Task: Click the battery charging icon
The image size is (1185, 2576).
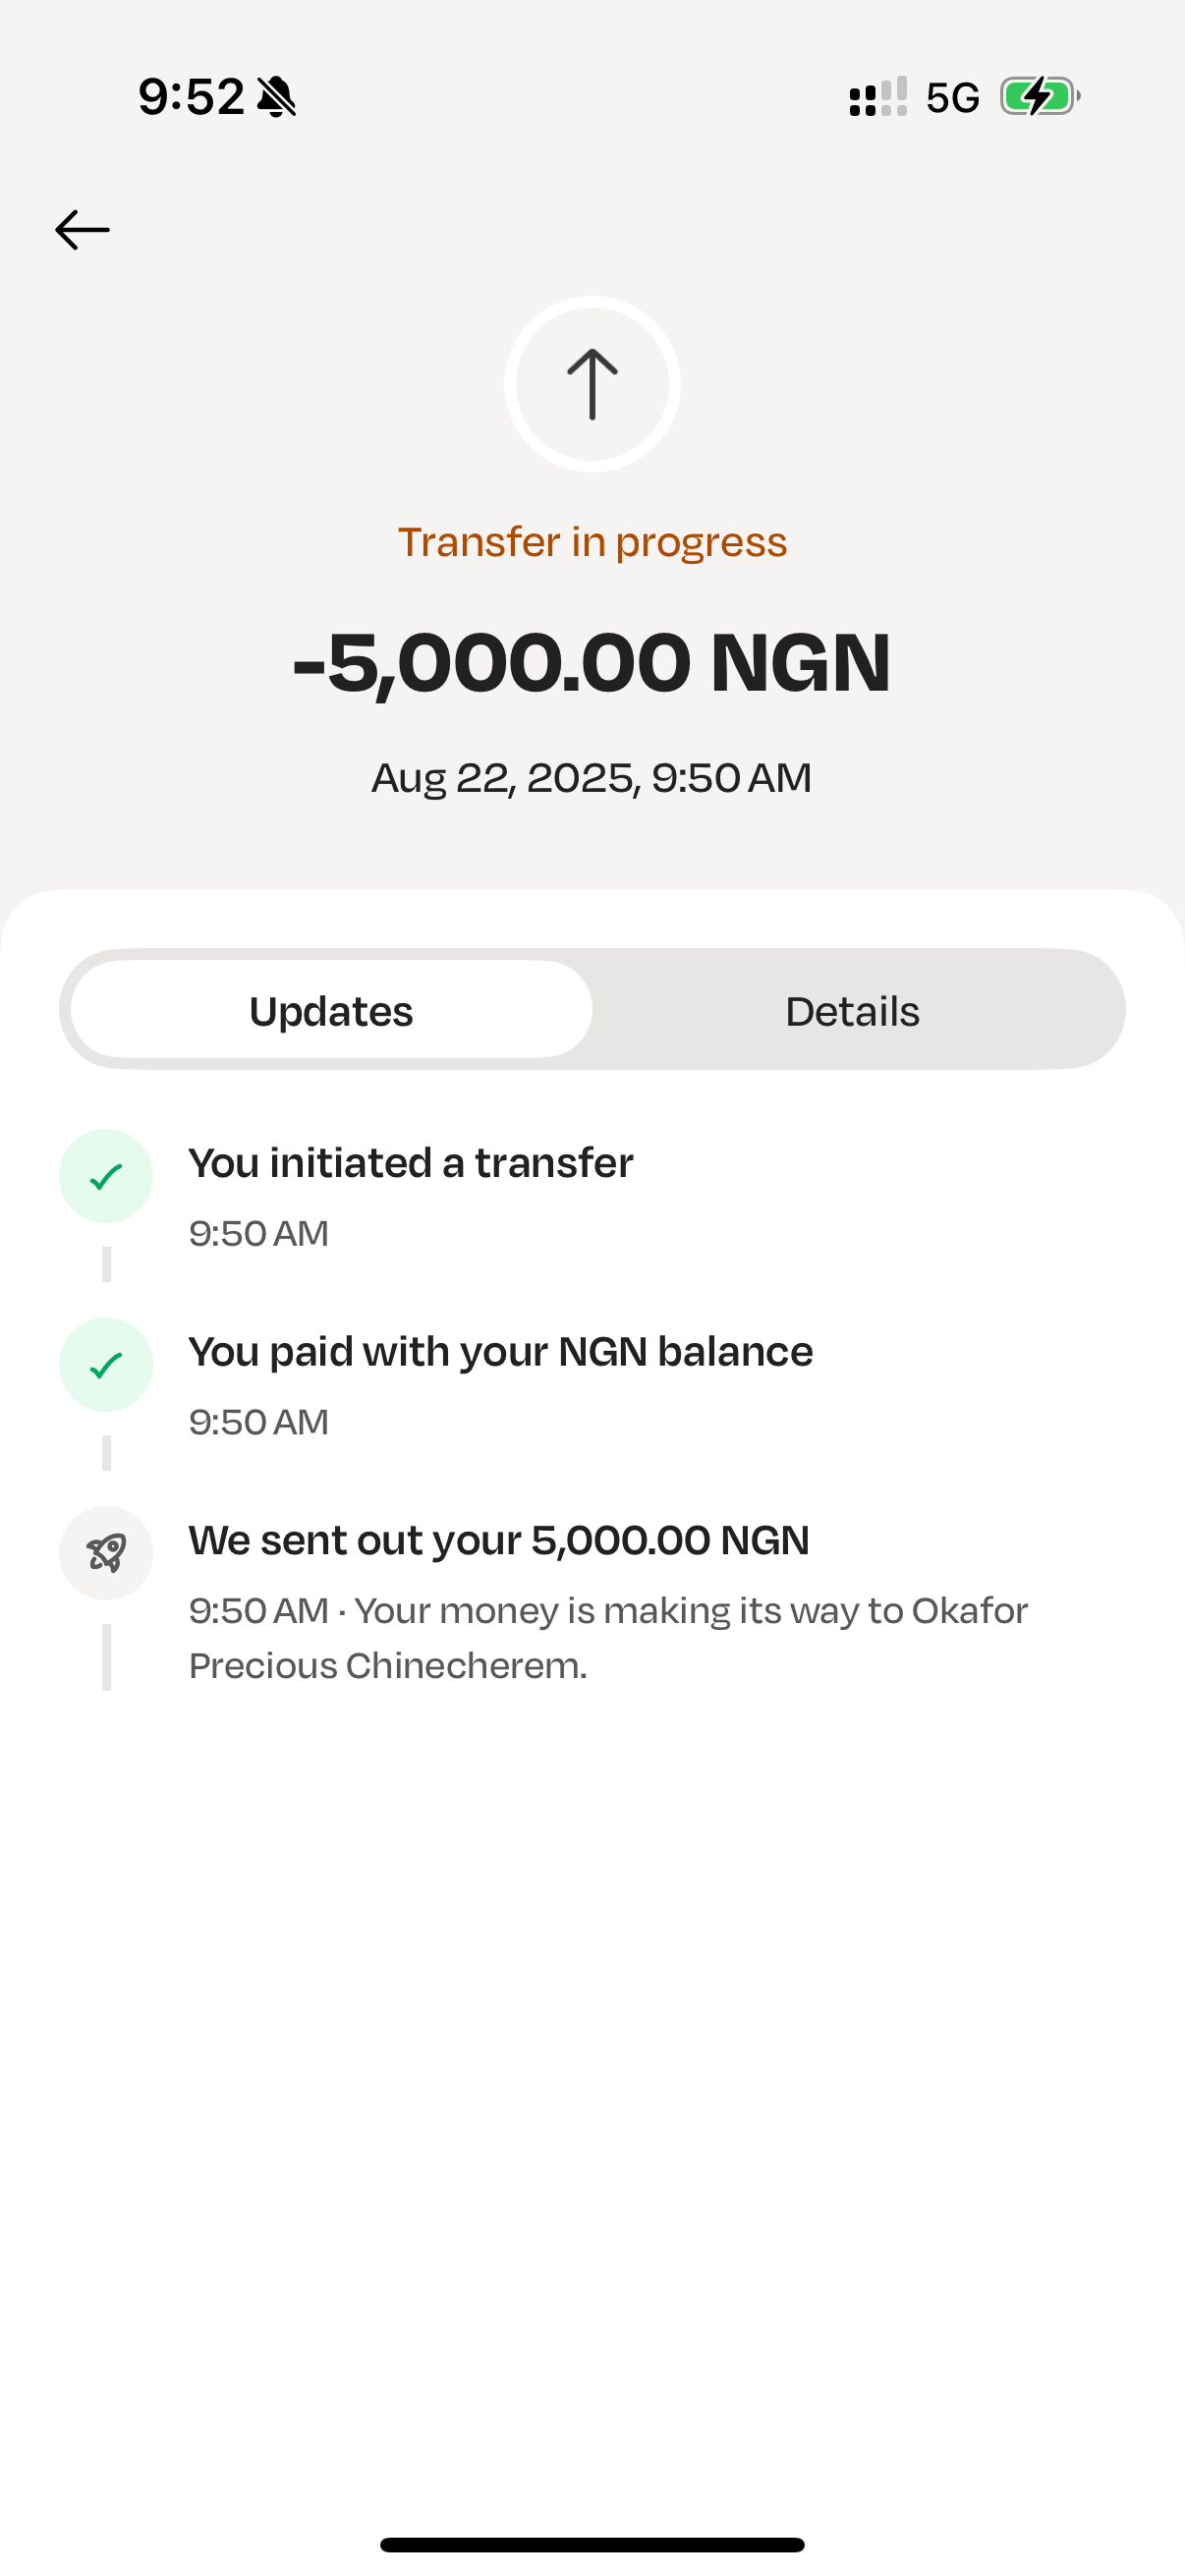Action: tap(1040, 97)
